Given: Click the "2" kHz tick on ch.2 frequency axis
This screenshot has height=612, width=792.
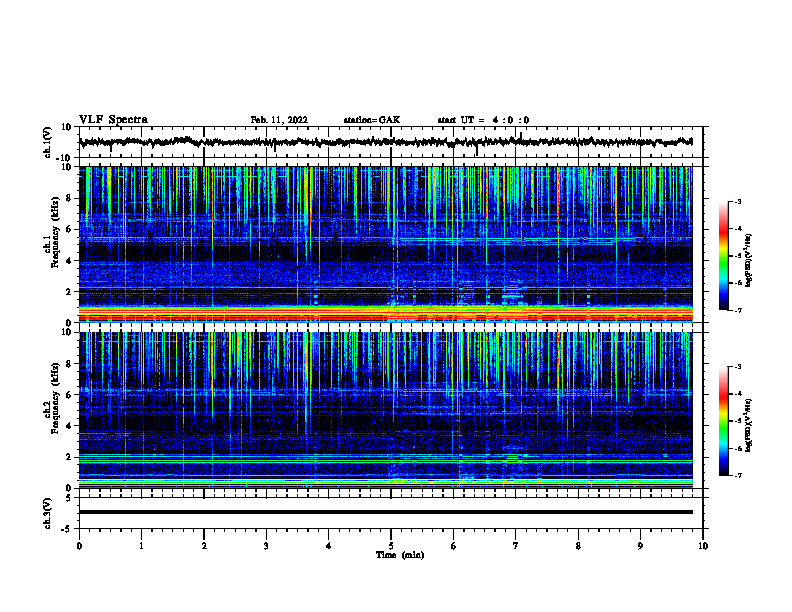Looking at the screenshot, I should click(x=69, y=457).
